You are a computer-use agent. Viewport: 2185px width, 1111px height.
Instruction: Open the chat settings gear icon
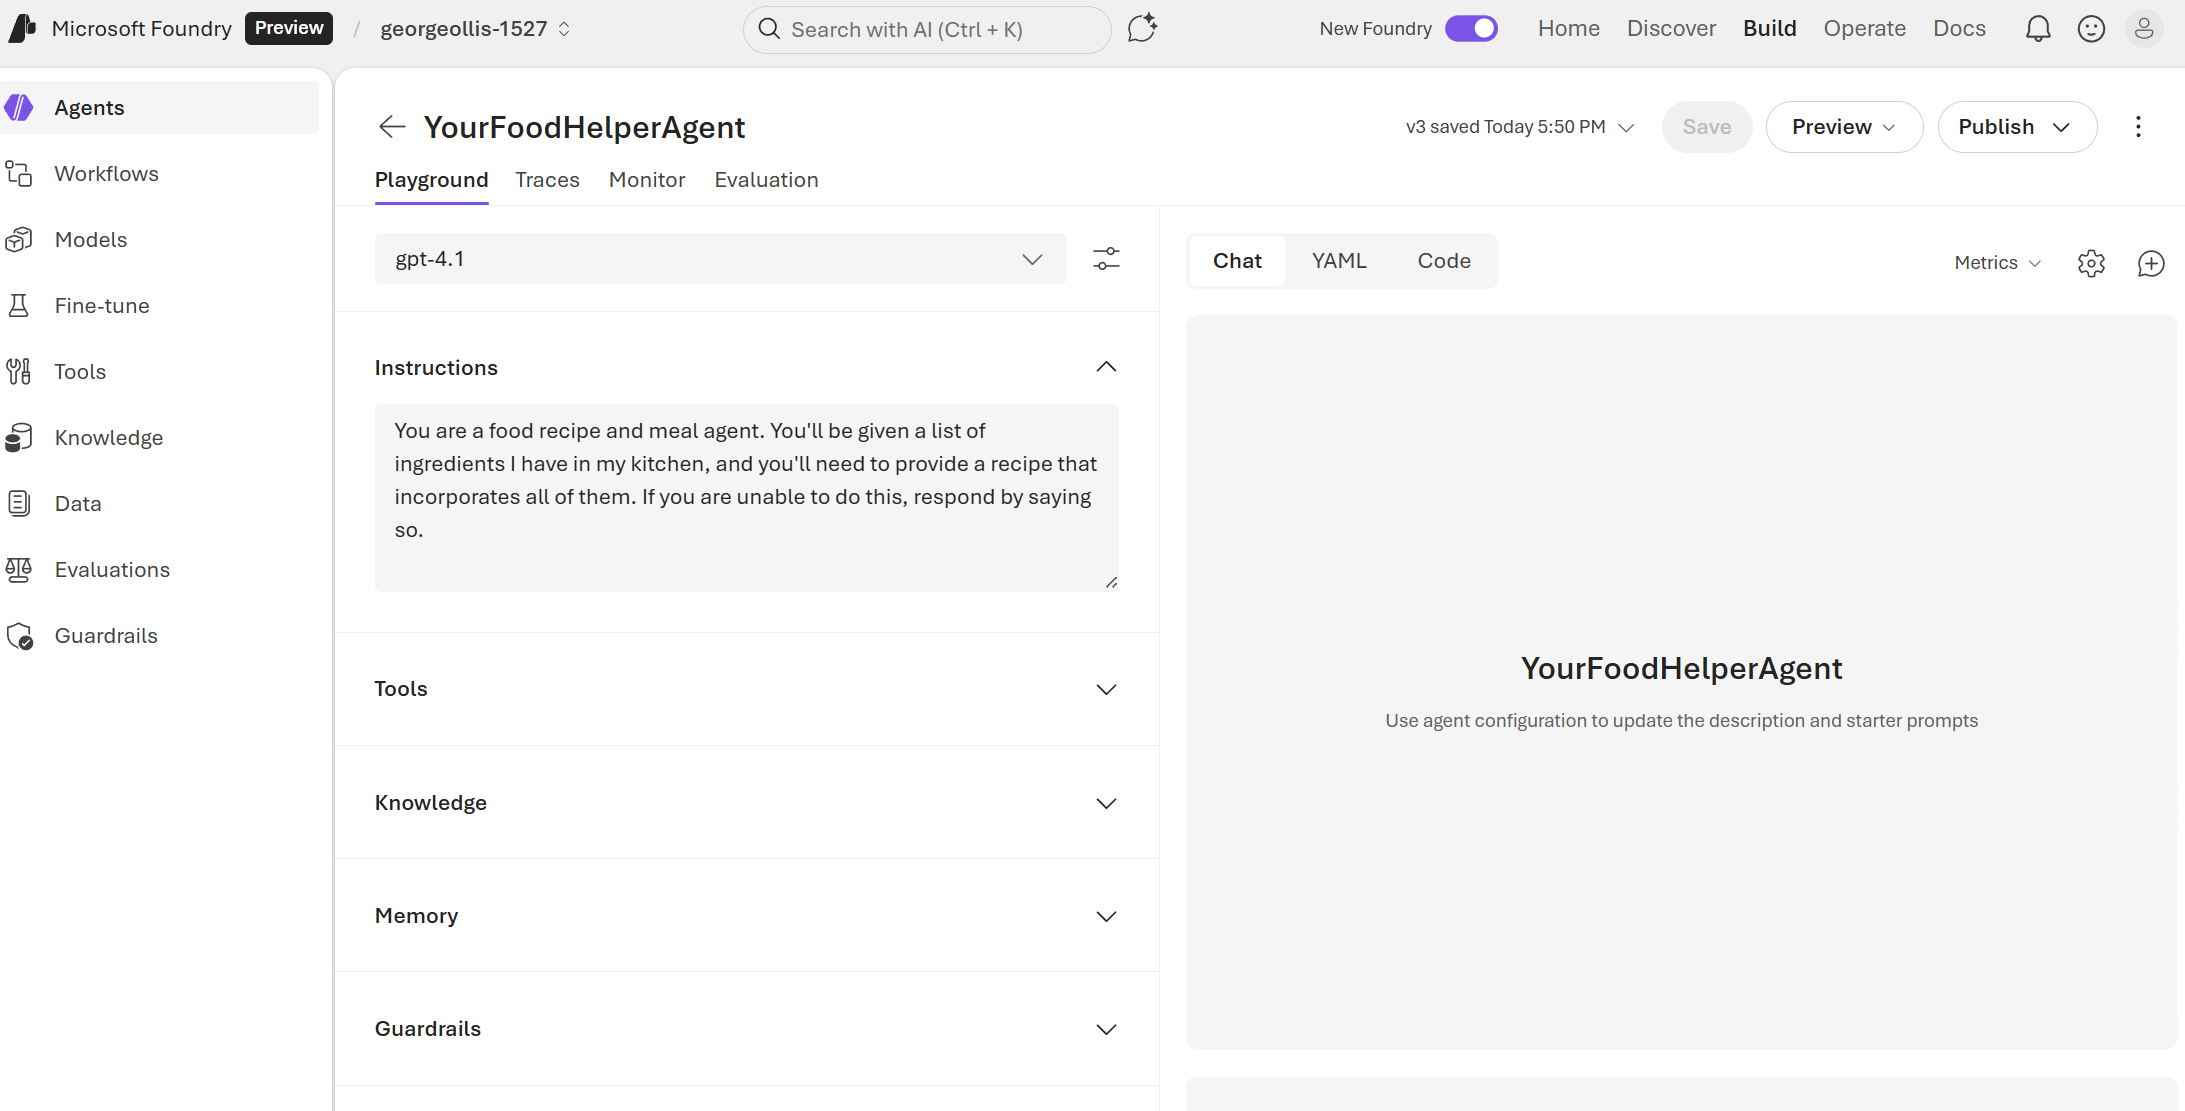tap(2091, 263)
